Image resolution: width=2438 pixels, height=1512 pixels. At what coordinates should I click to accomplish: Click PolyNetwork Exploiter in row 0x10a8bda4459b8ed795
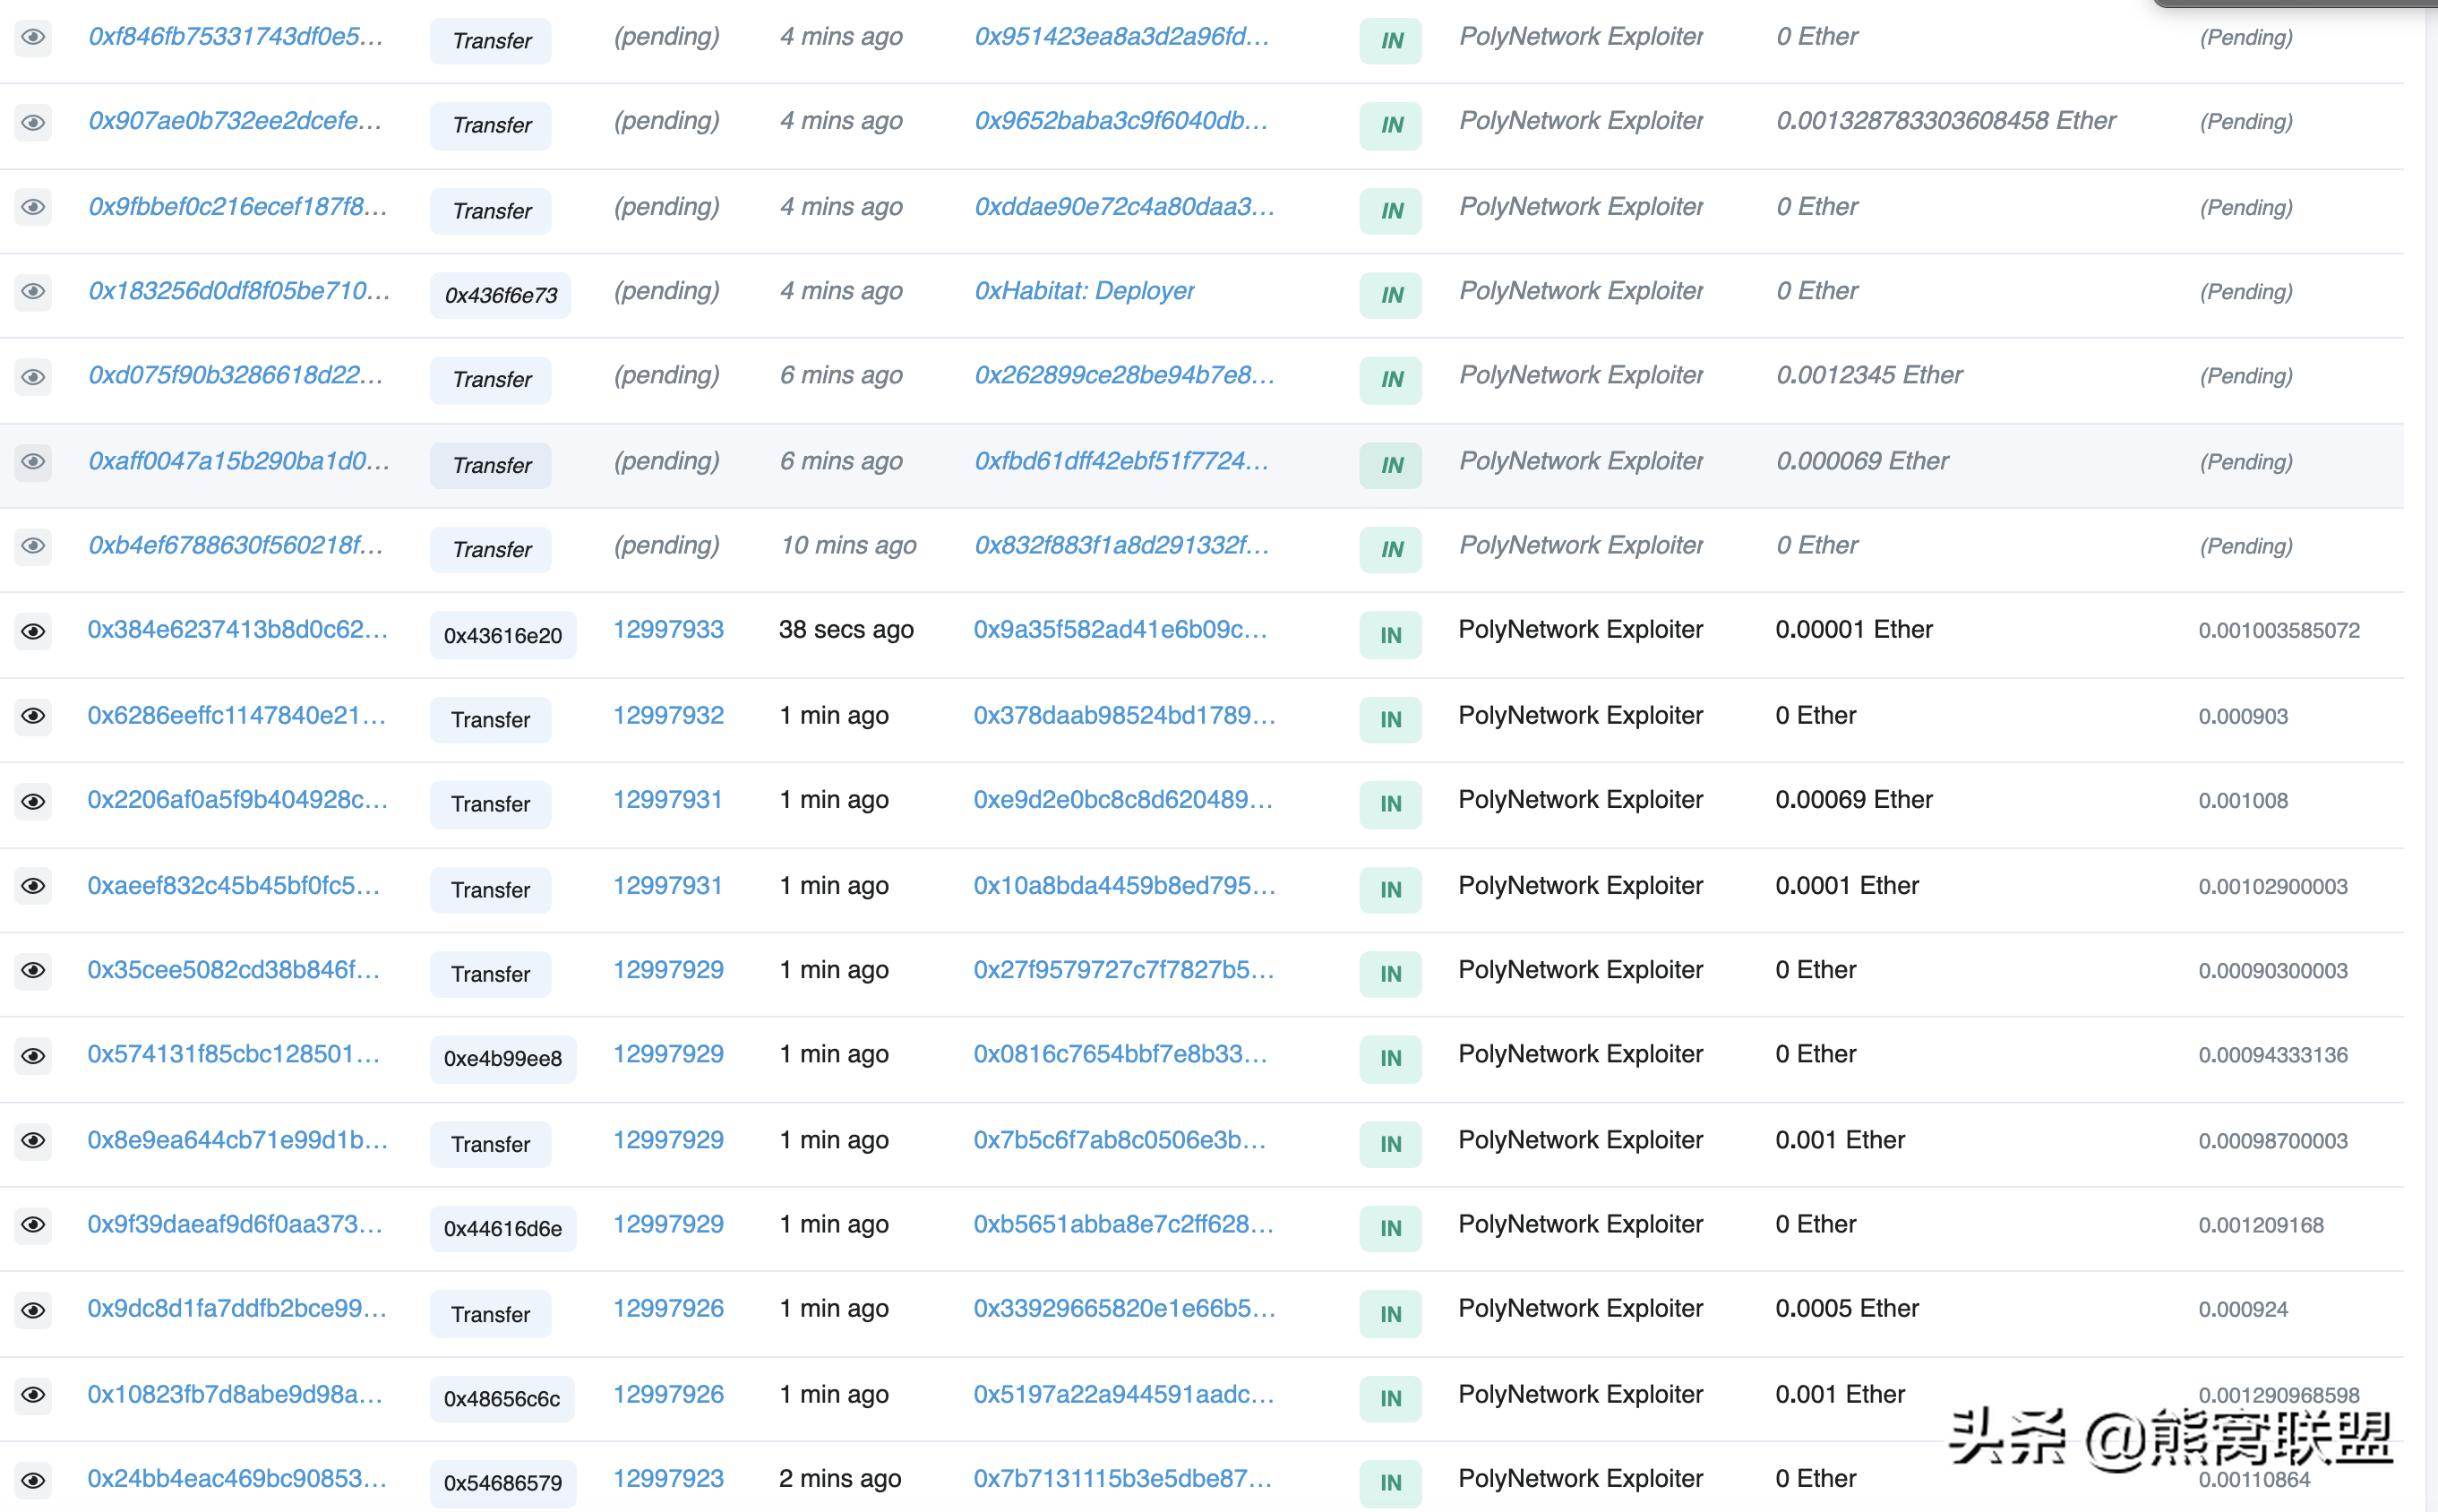pos(1580,885)
